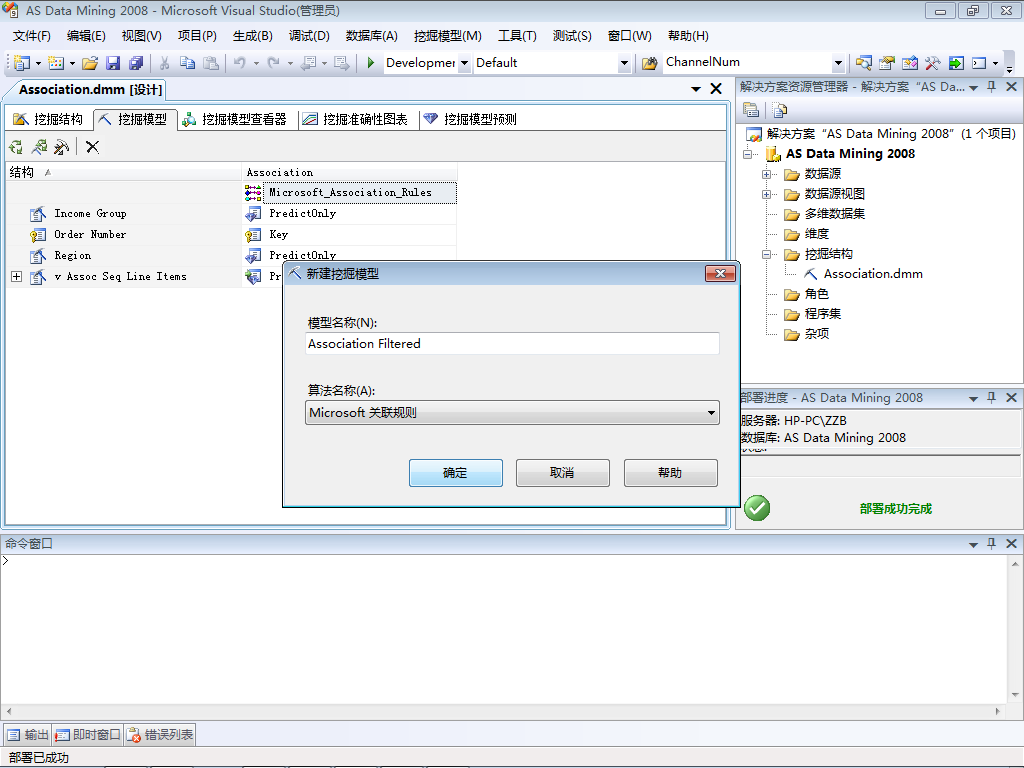
Task: Click the Find in Files binoculars icon
Action: tap(649, 63)
